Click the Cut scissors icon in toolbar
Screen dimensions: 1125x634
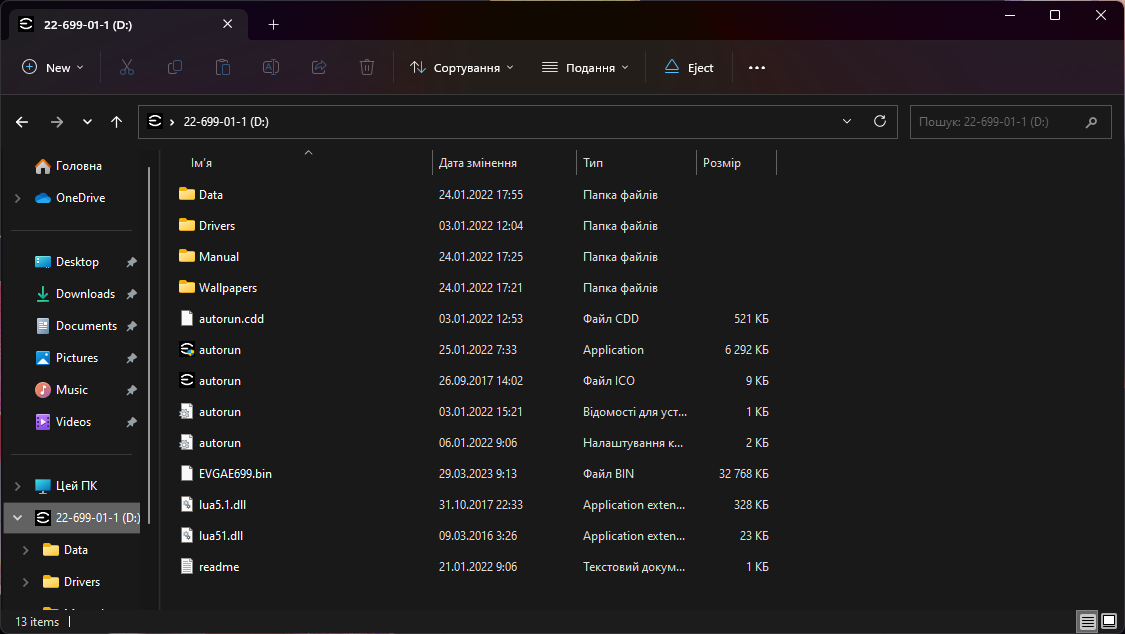pos(126,67)
